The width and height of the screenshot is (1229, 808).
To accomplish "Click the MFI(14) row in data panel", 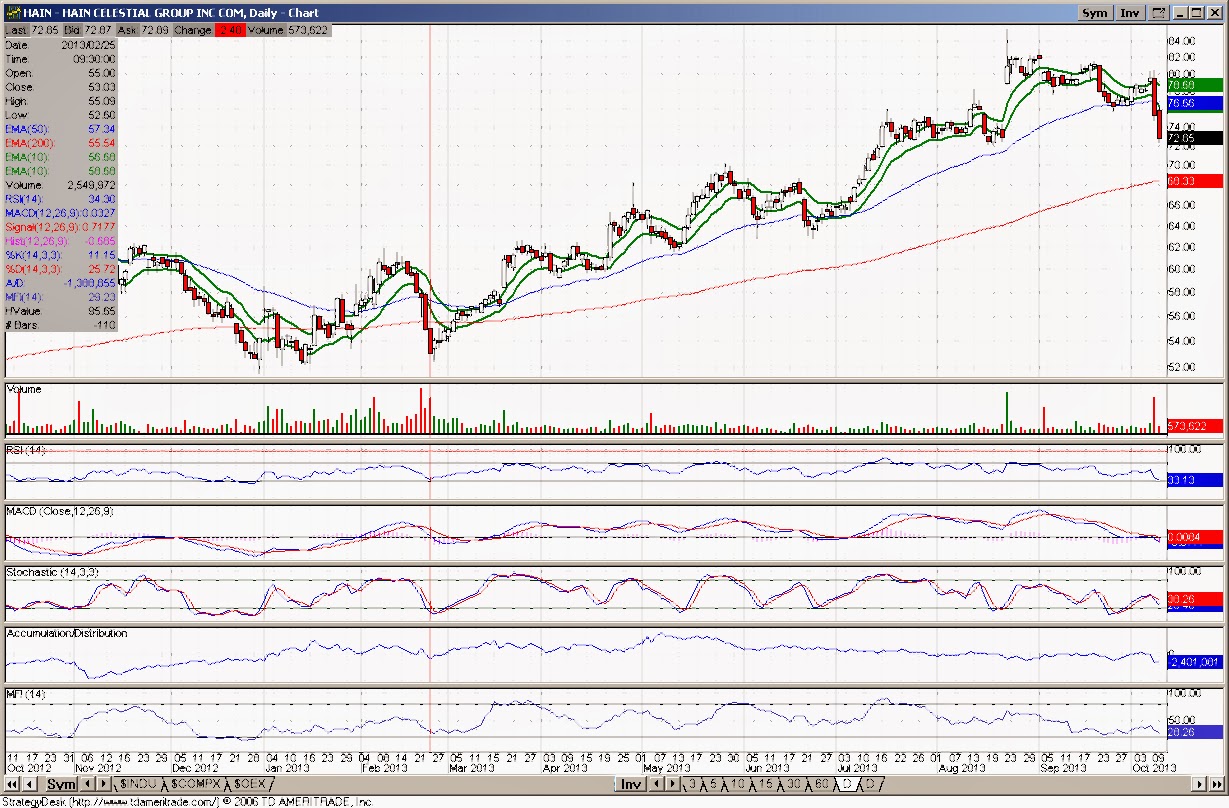I will (60, 297).
